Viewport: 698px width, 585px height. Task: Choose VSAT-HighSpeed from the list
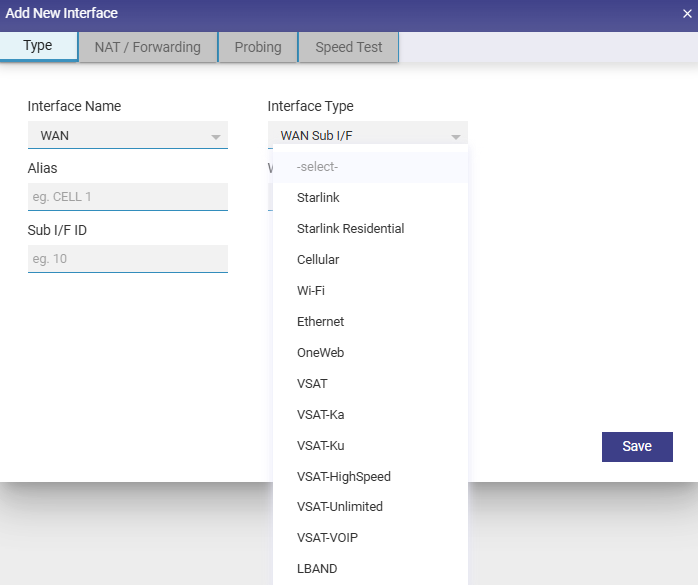[x=343, y=477]
